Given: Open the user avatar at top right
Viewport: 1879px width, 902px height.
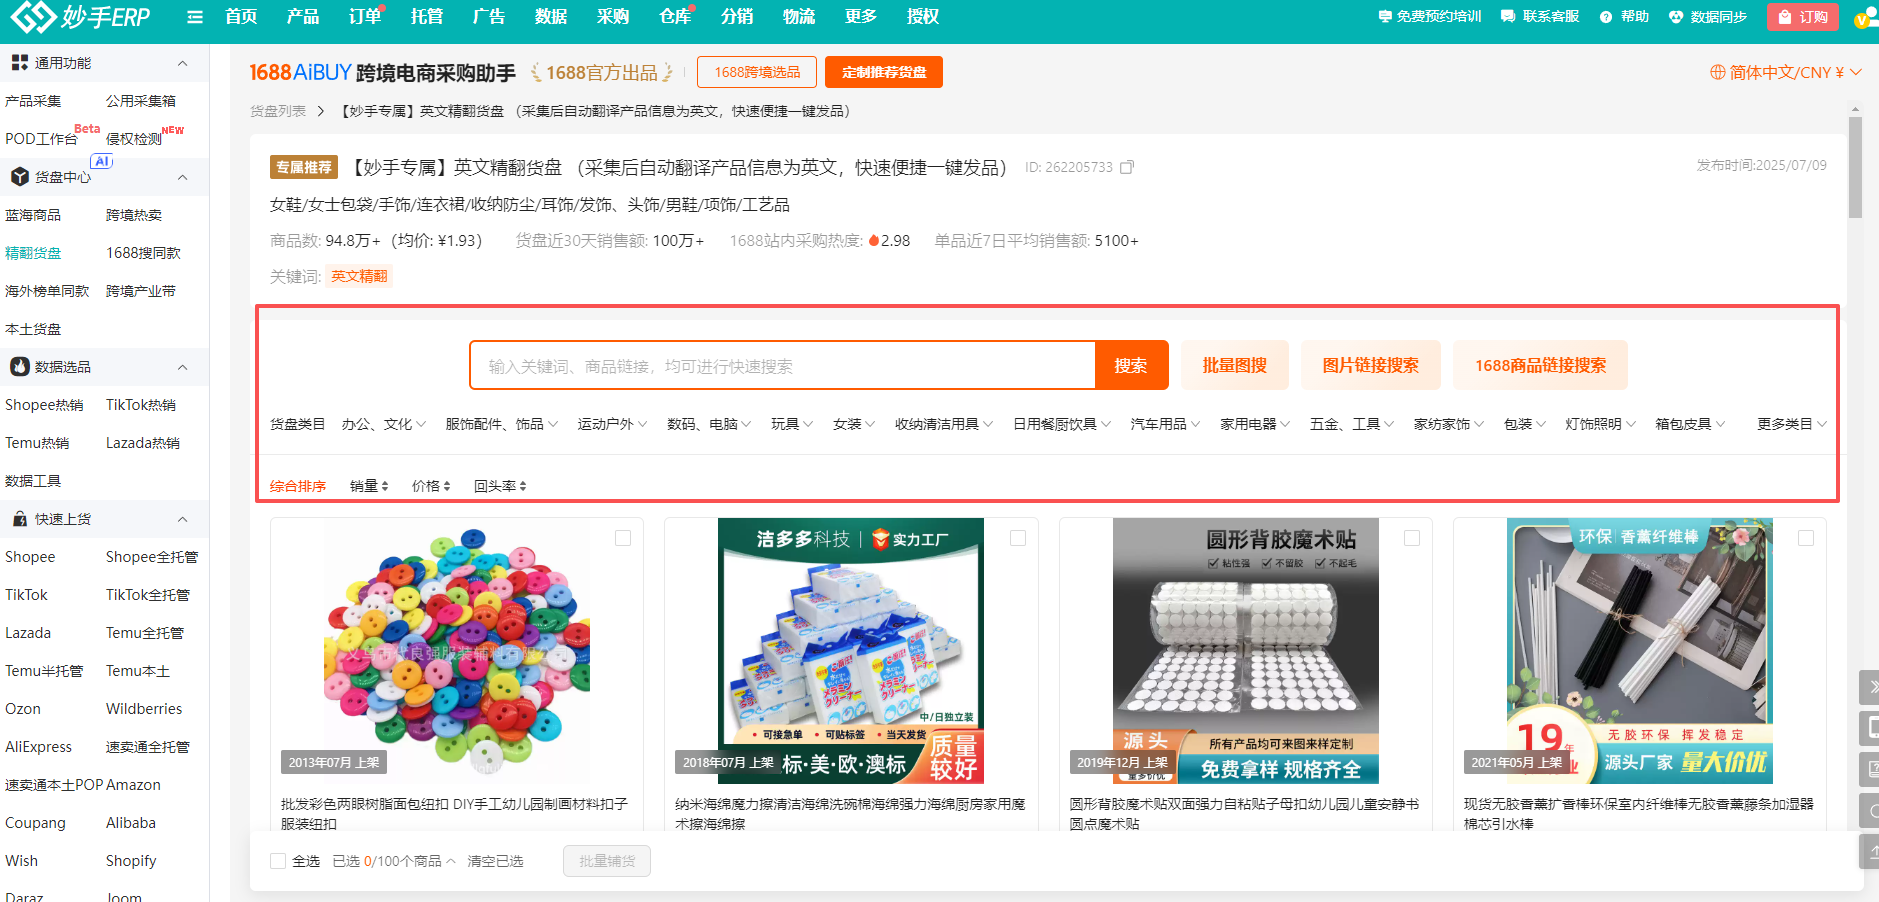Looking at the screenshot, I should [x=1866, y=18].
